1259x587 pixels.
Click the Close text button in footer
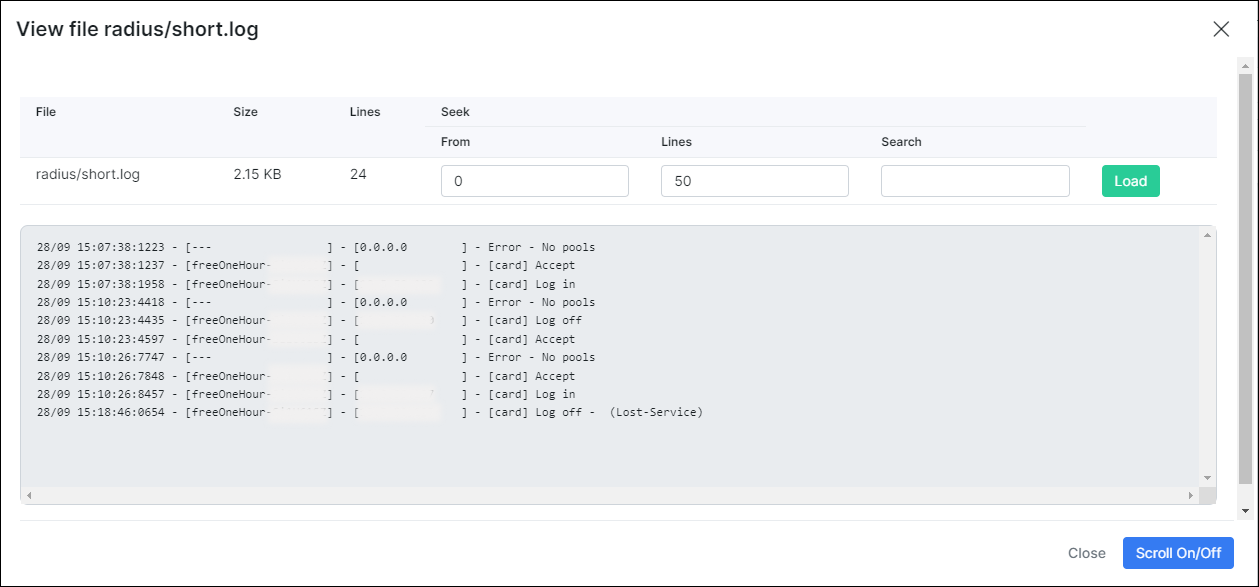click(1086, 553)
